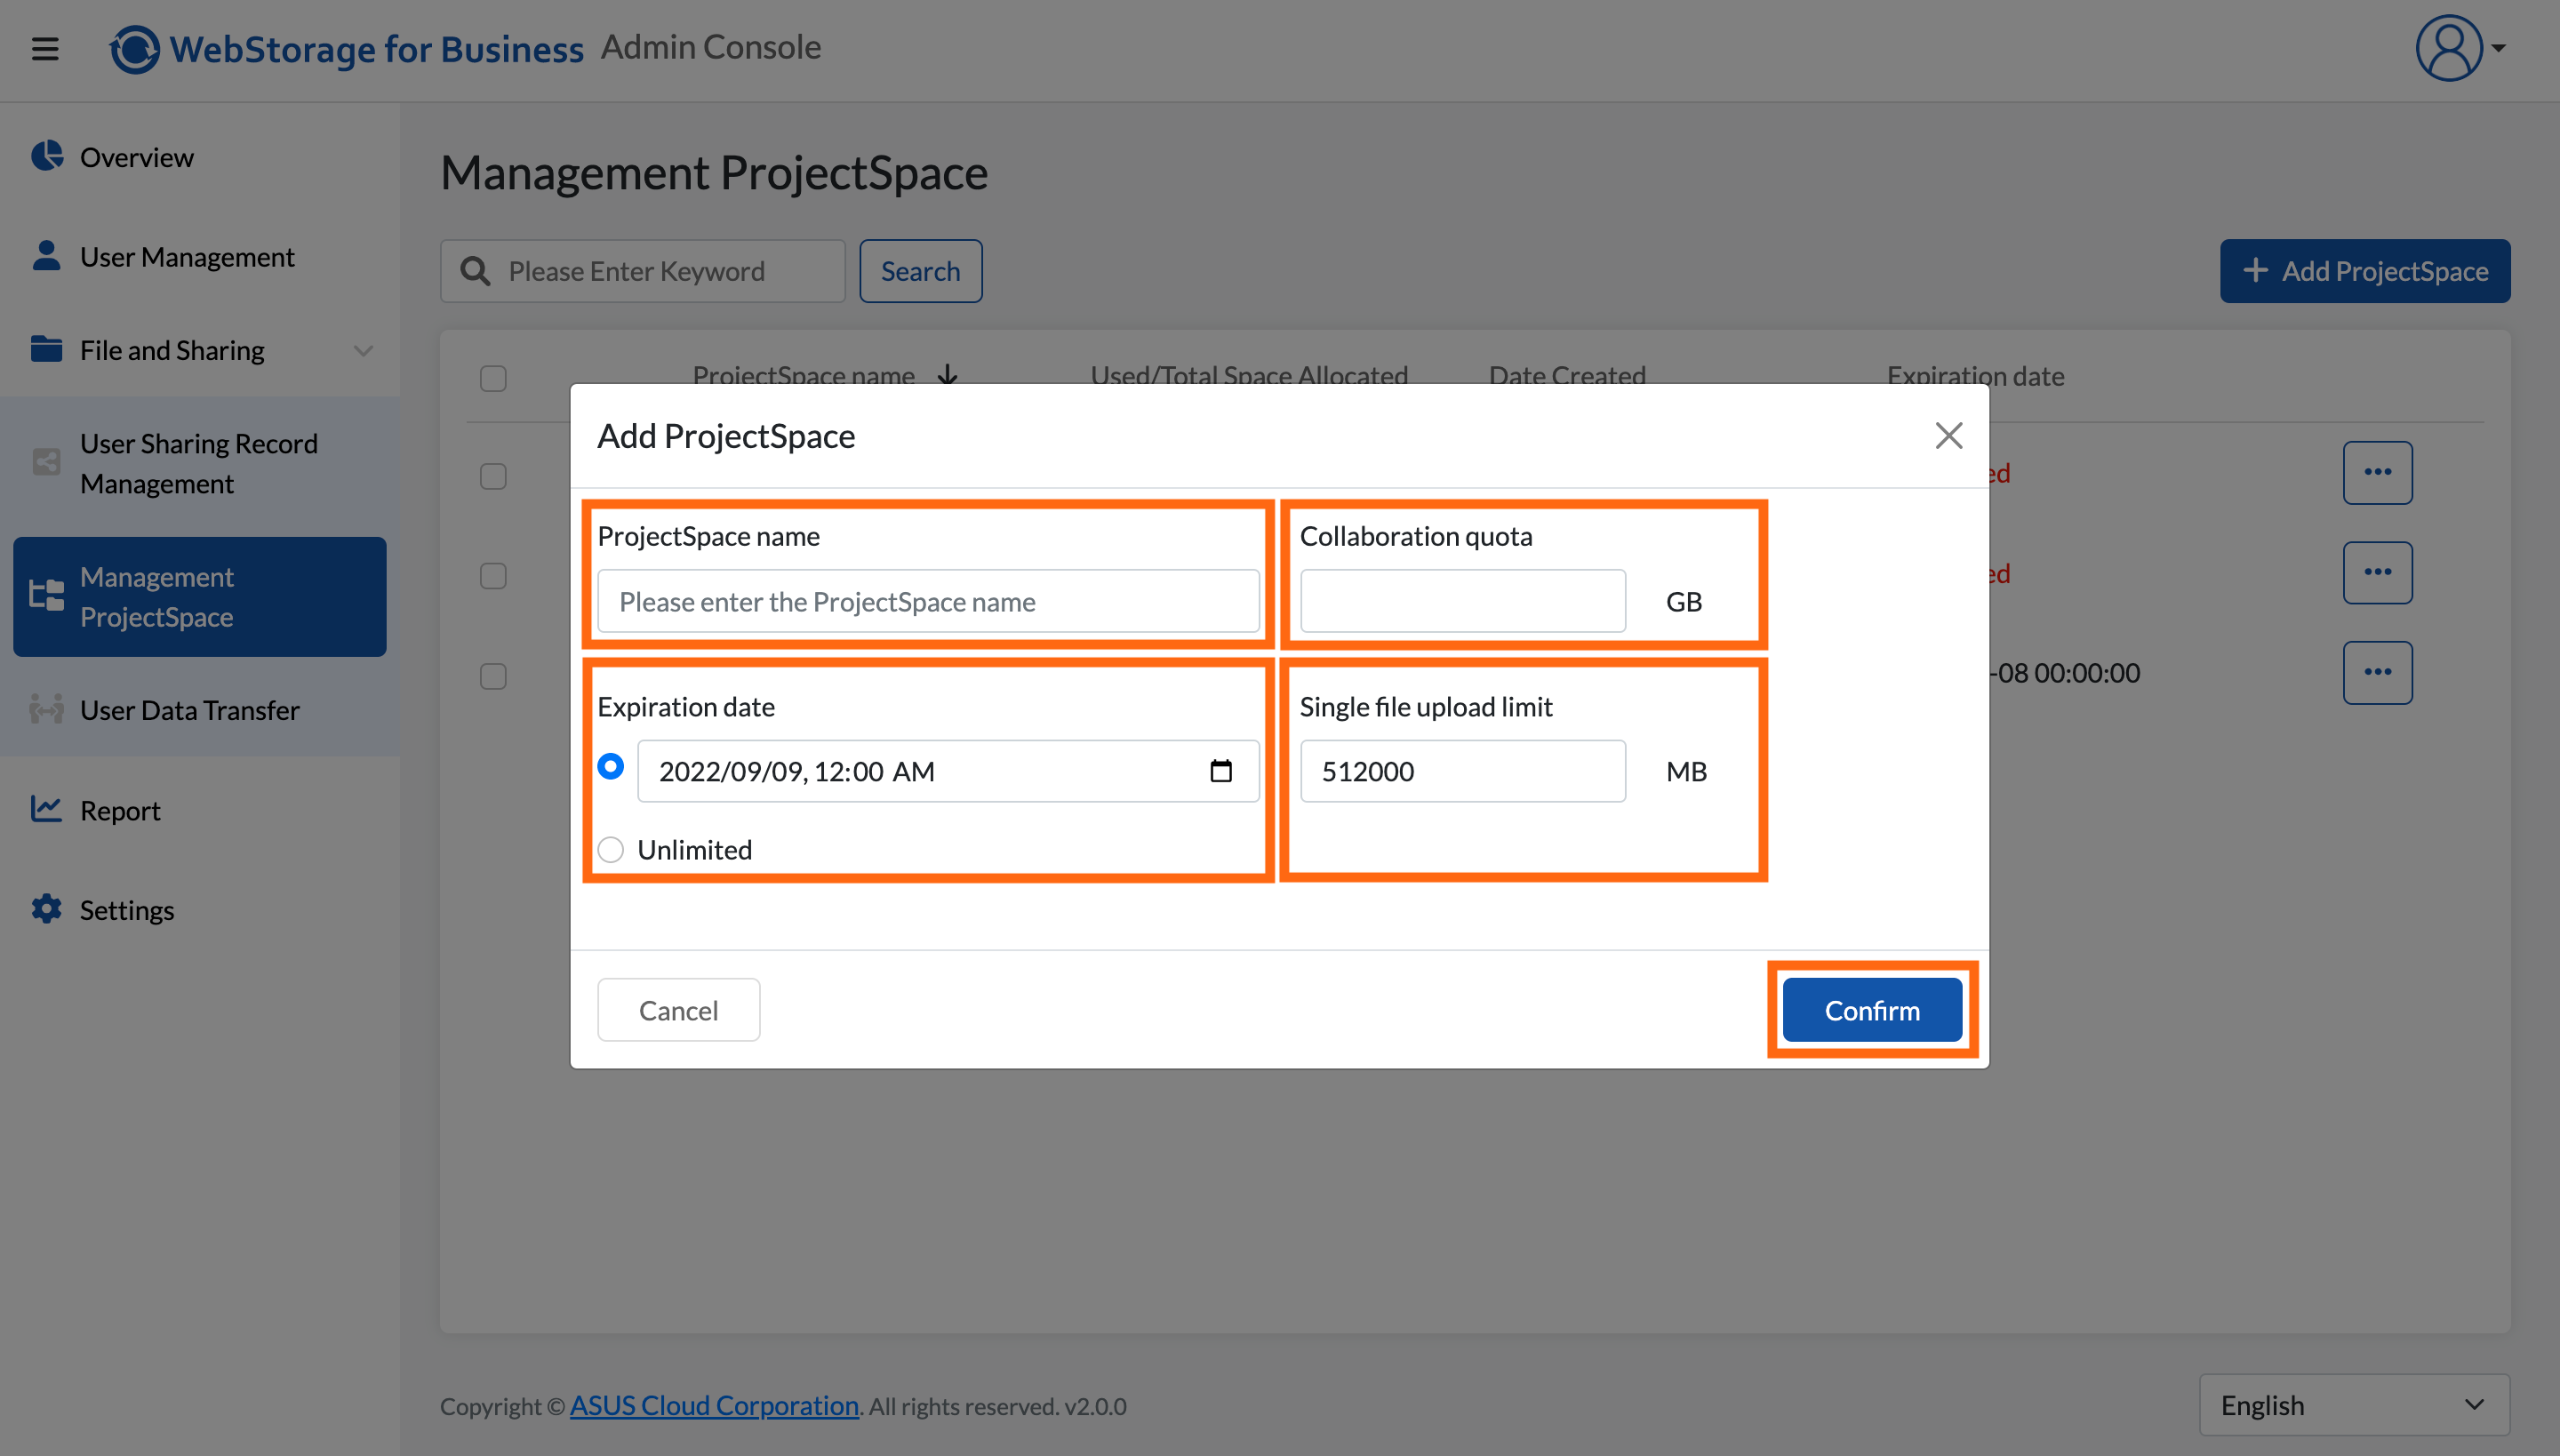The height and width of the screenshot is (1456, 2560).
Task: Open first row more-options ellipsis menu
Action: [x=2378, y=472]
